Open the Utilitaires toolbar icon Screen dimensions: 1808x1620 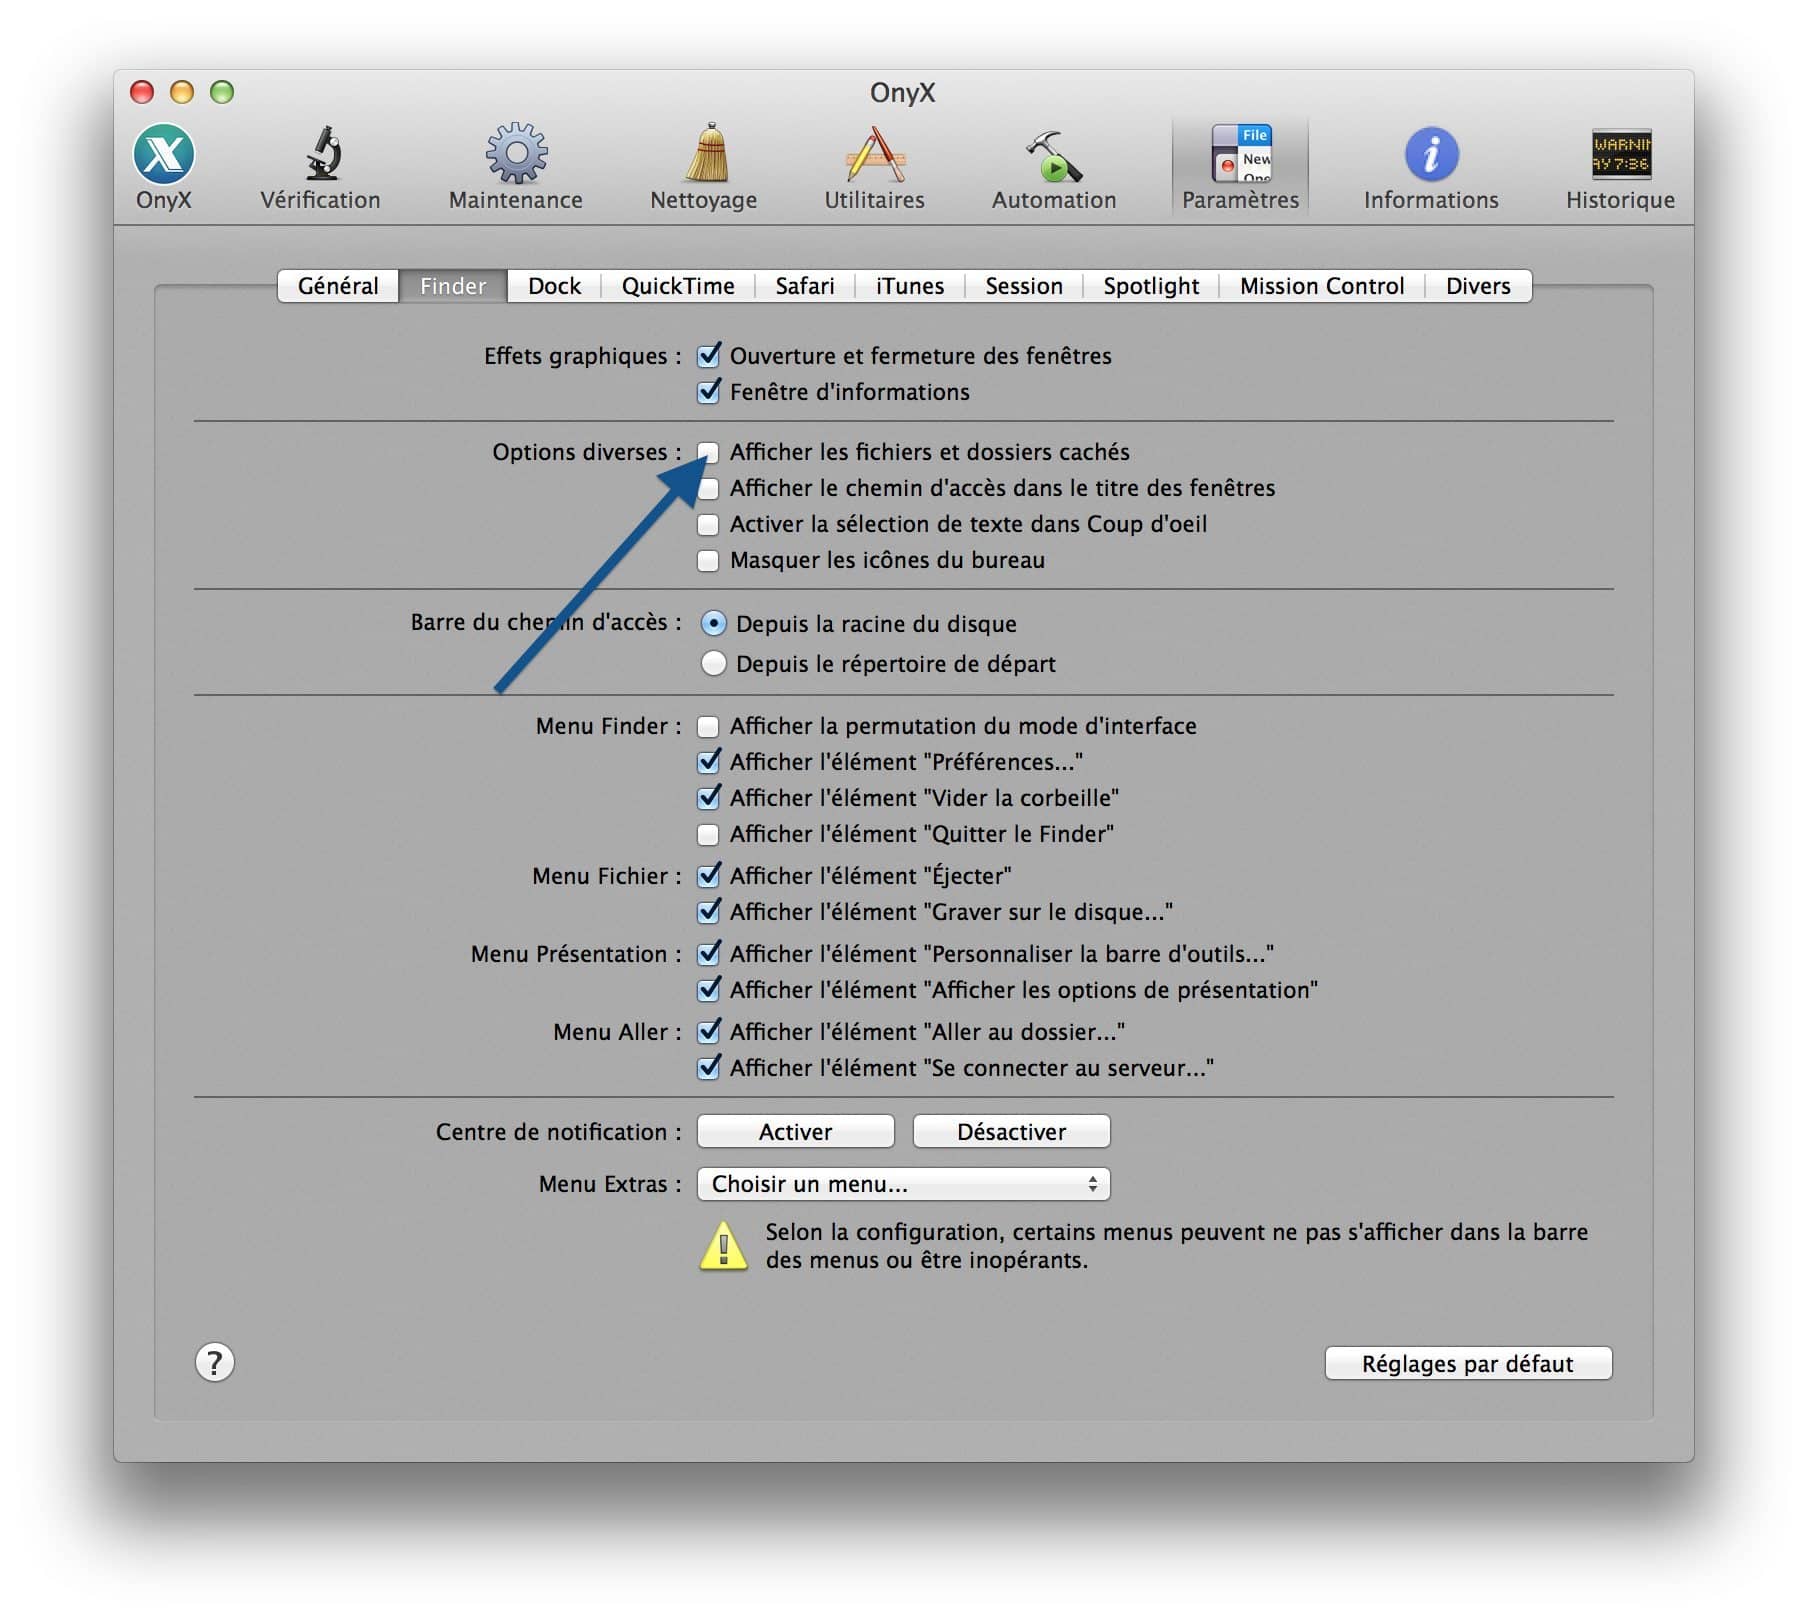coord(874,166)
